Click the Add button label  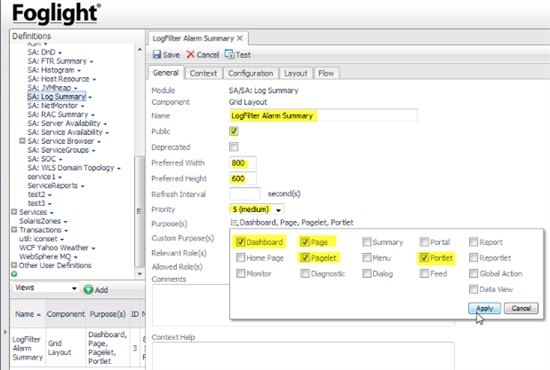[x=101, y=290]
